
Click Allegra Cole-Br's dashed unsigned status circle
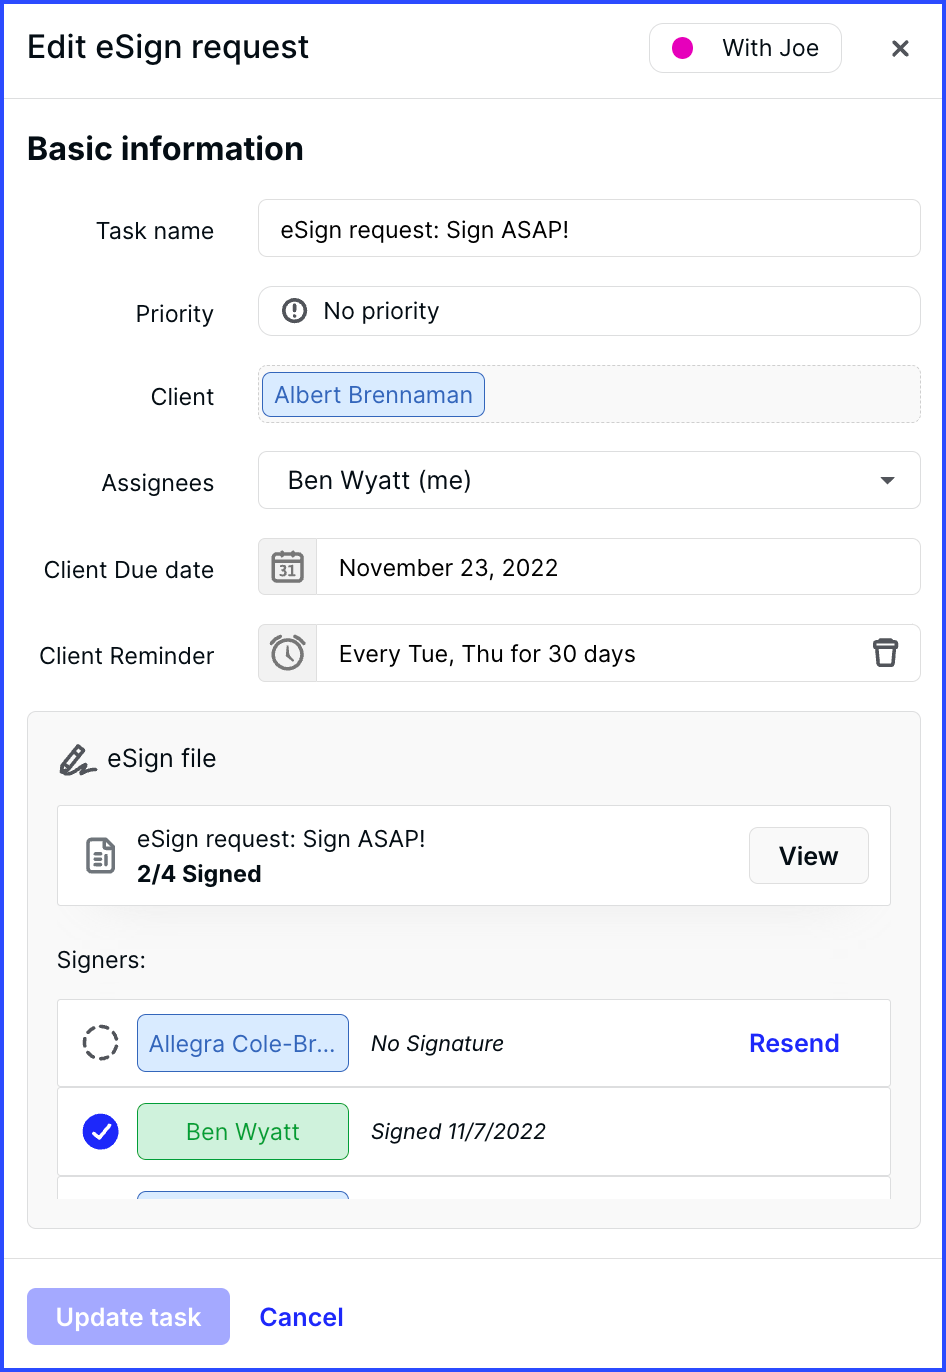(x=100, y=1043)
